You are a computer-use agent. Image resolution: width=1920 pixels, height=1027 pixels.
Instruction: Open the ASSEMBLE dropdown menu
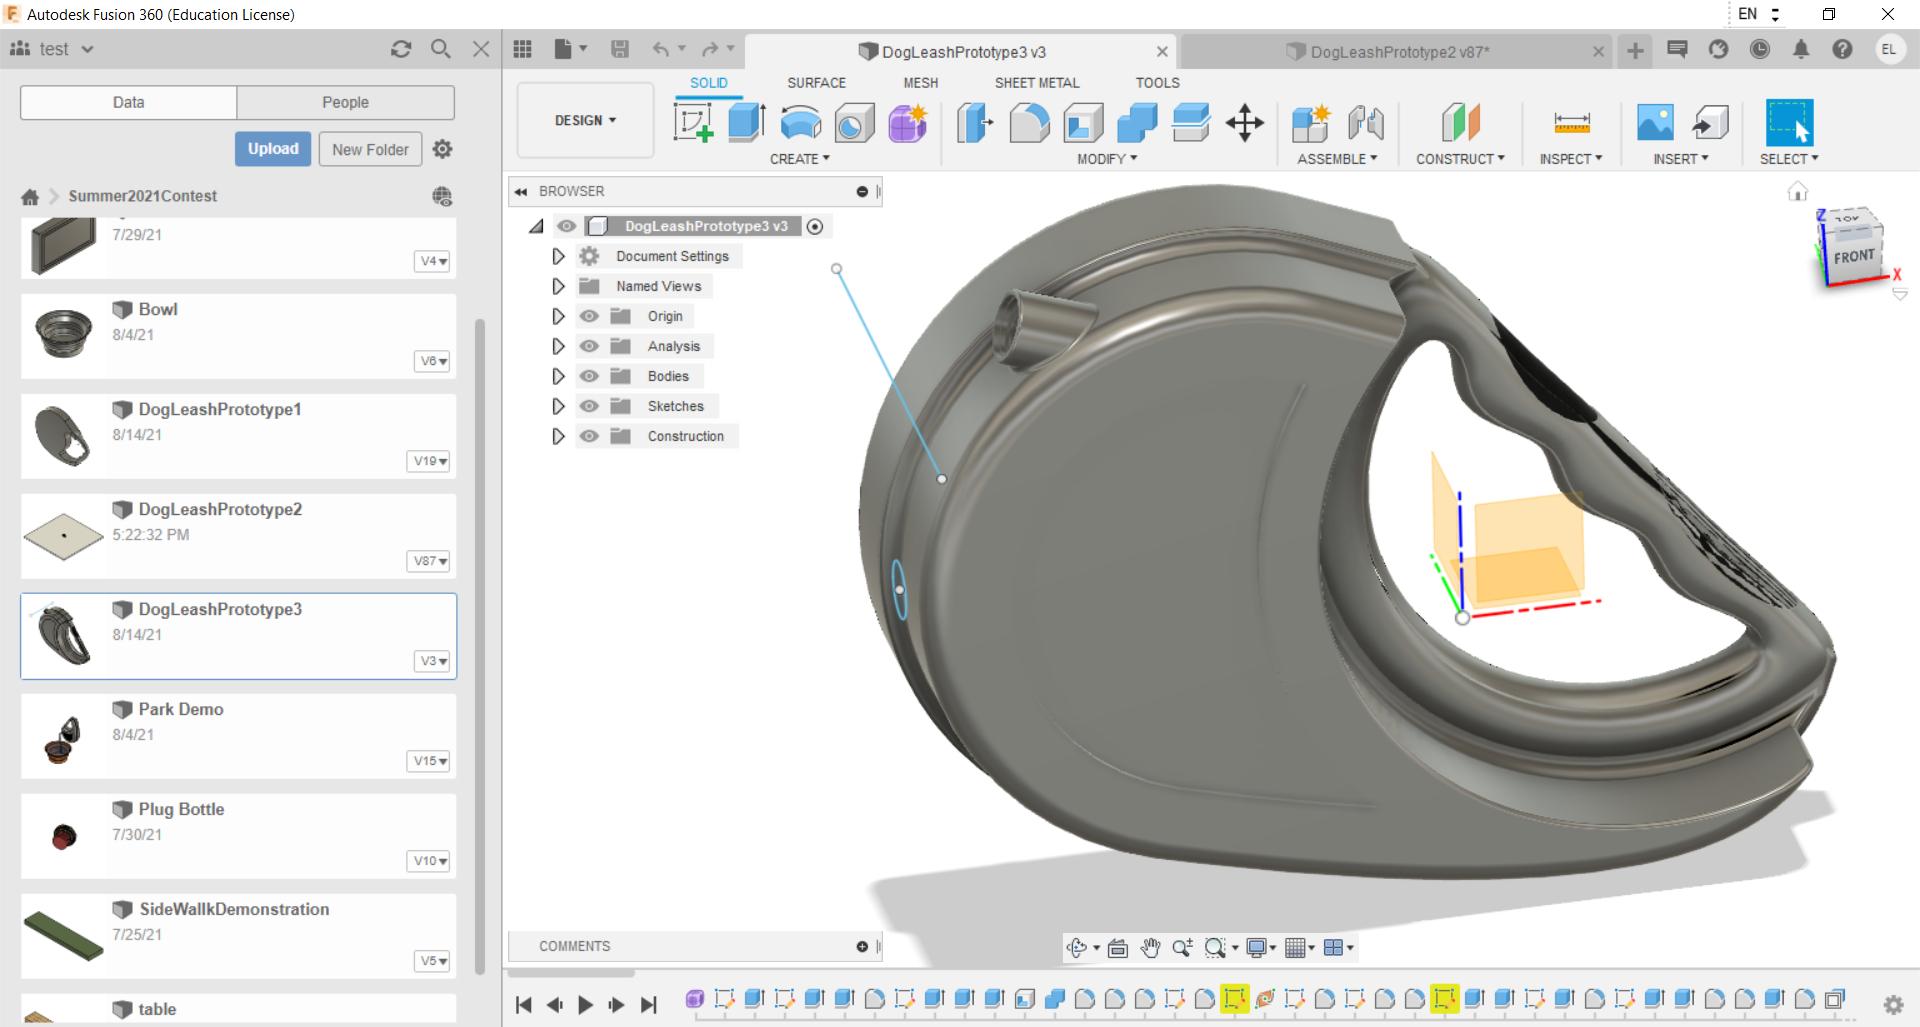tap(1337, 159)
